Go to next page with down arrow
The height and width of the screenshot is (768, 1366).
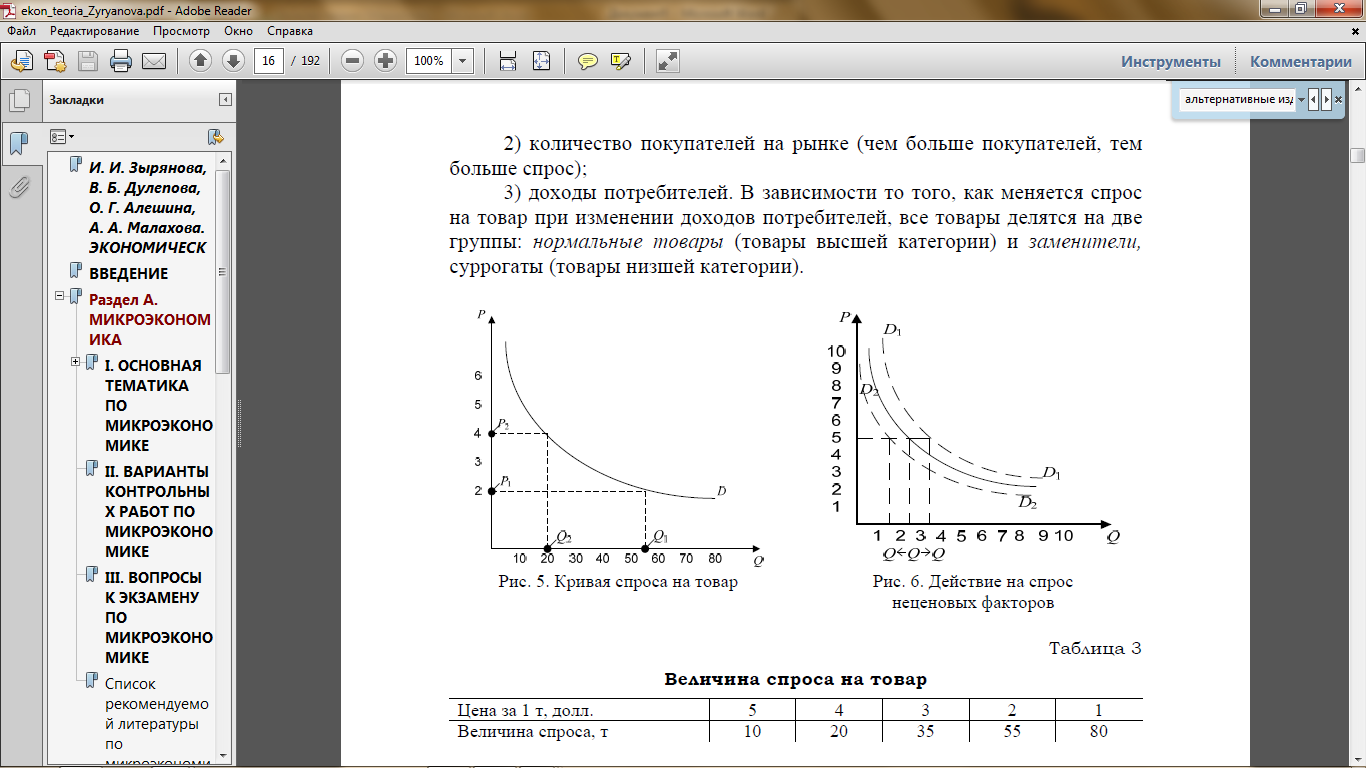pos(233,61)
